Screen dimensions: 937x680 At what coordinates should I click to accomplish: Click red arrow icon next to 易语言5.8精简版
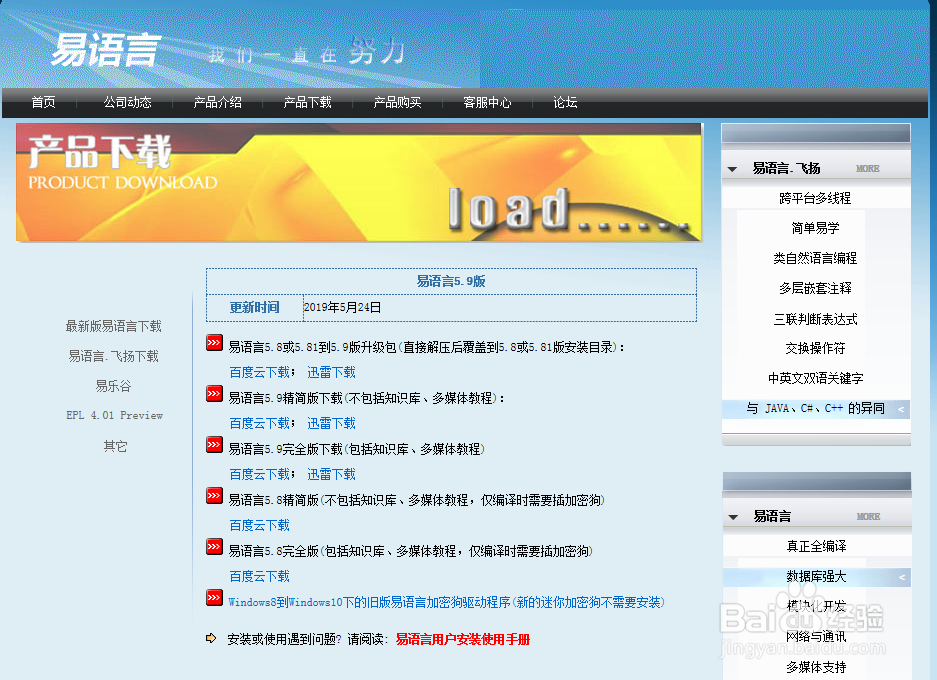pyautogui.click(x=214, y=495)
